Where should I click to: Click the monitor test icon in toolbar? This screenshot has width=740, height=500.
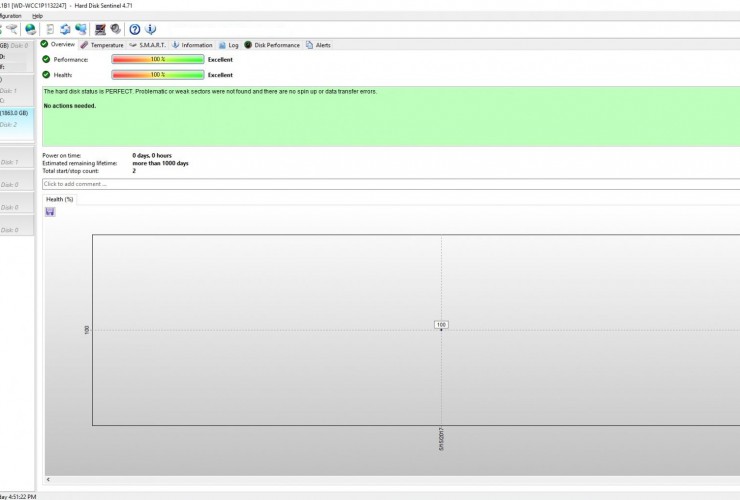[x=100, y=29]
